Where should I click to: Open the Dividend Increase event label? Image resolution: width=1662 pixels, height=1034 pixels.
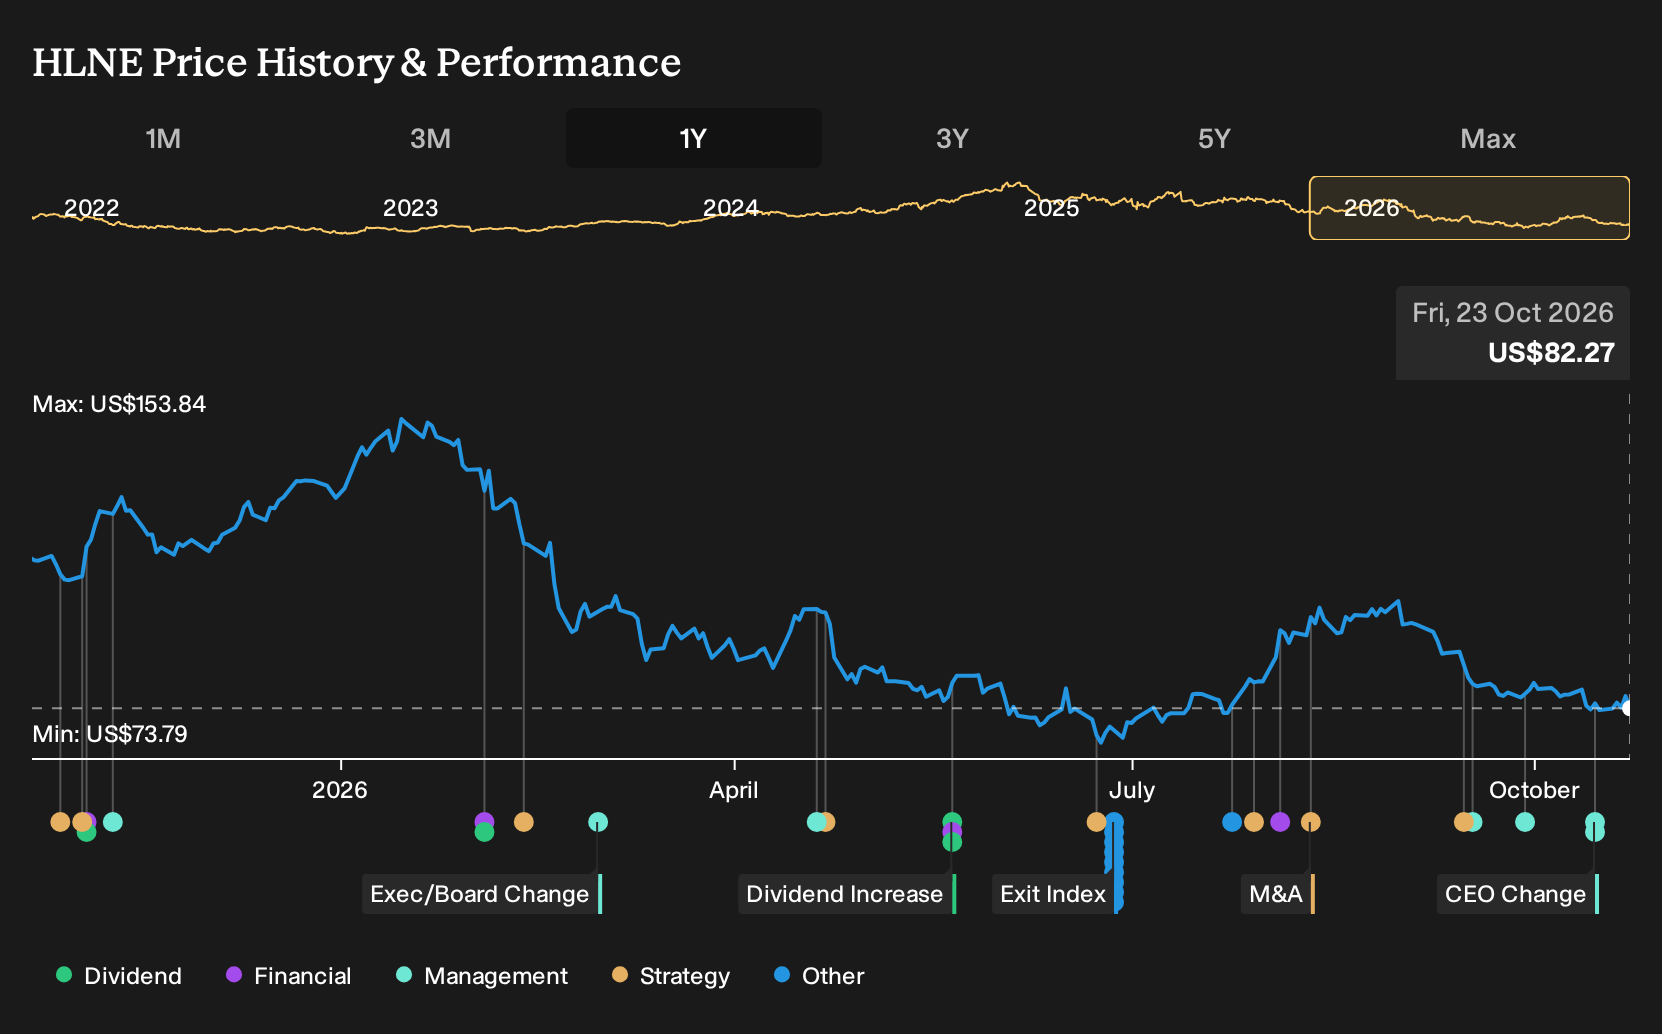click(847, 894)
